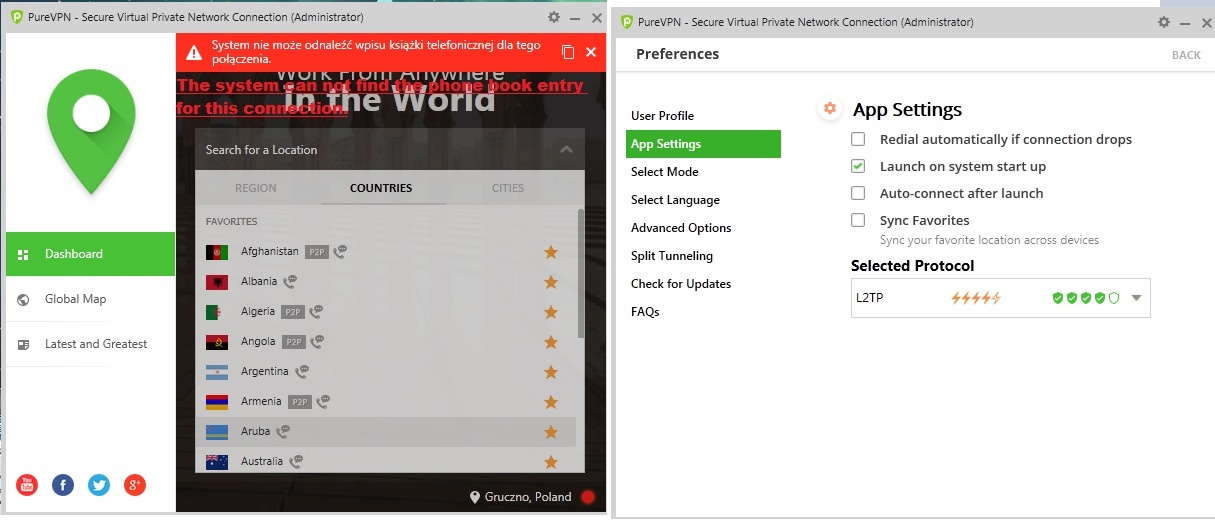The width and height of the screenshot is (1215, 522).
Task: Switch to the CITIES tab
Action: click(x=508, y=188)
